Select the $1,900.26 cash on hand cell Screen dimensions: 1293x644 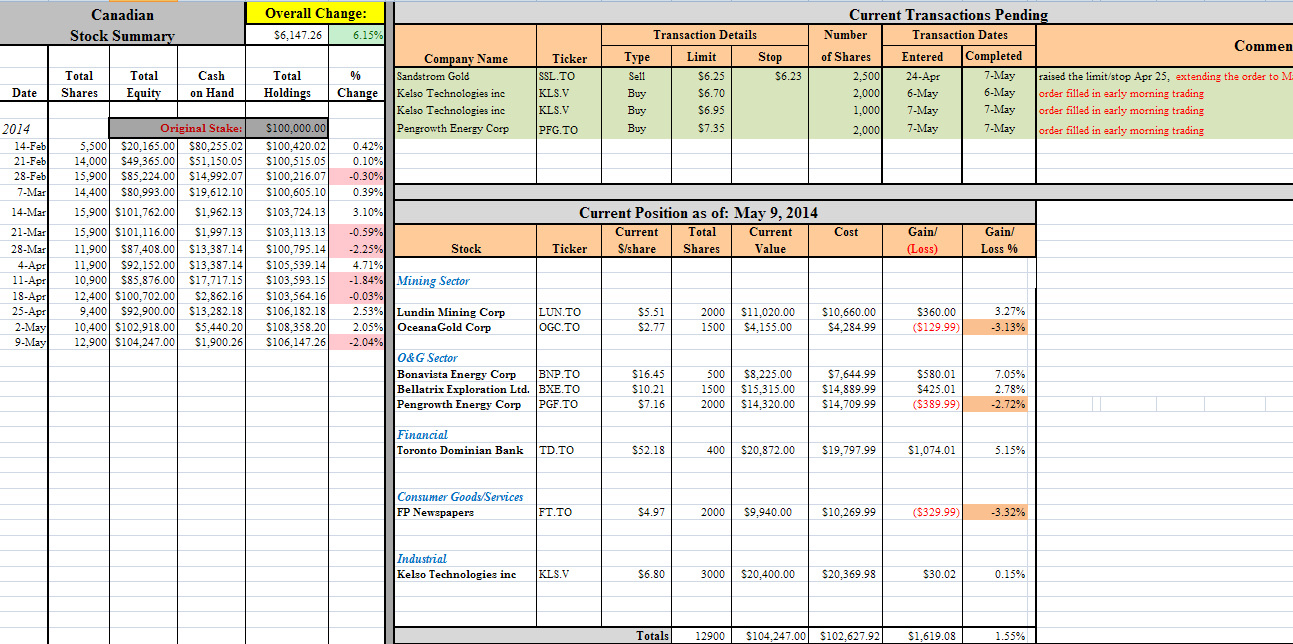[x=211, y=342]
